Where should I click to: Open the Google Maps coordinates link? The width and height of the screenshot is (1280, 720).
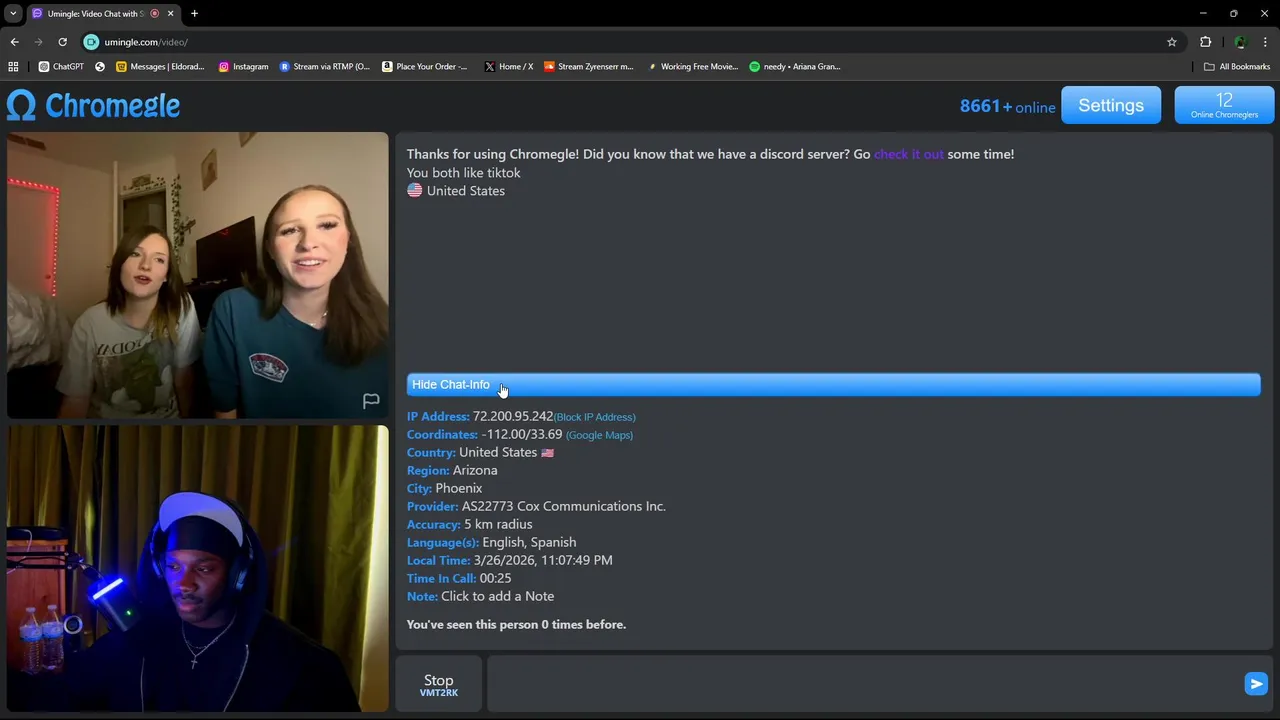click(599, 435)
